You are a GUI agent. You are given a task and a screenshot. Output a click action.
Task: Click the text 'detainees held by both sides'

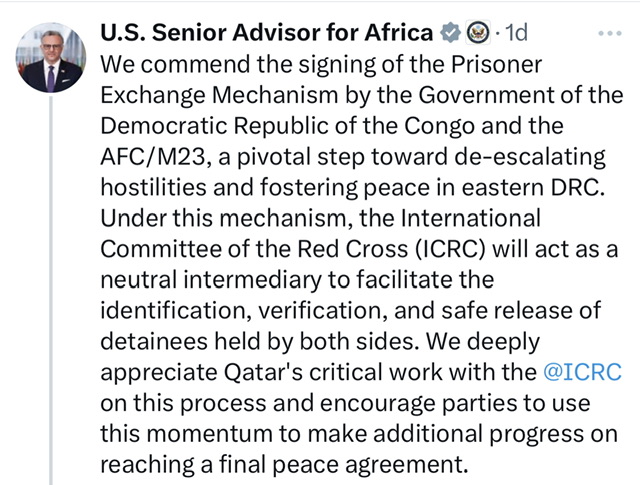click(260, 341)
